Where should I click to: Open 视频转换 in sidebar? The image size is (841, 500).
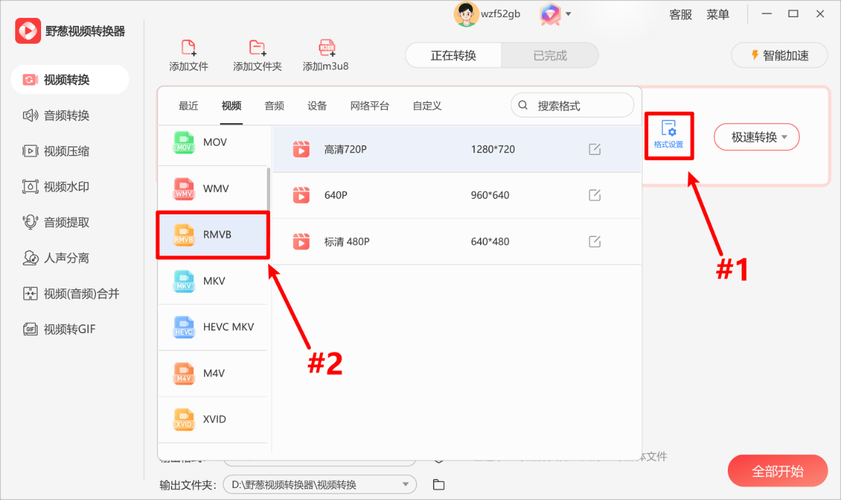click(70, 80)
